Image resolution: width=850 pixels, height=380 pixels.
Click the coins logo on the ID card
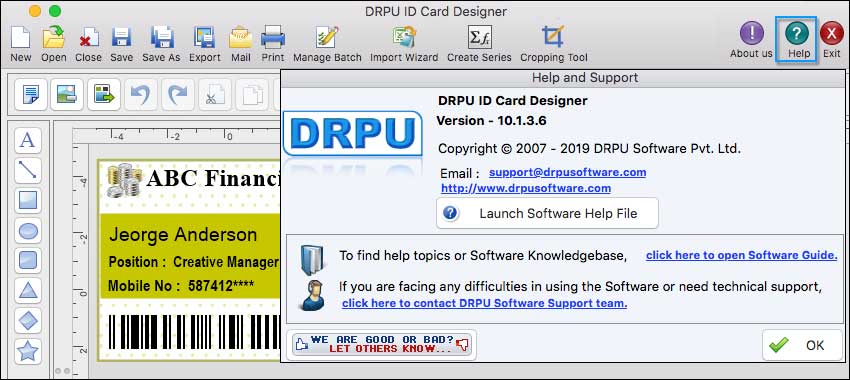tap(125, 180)
